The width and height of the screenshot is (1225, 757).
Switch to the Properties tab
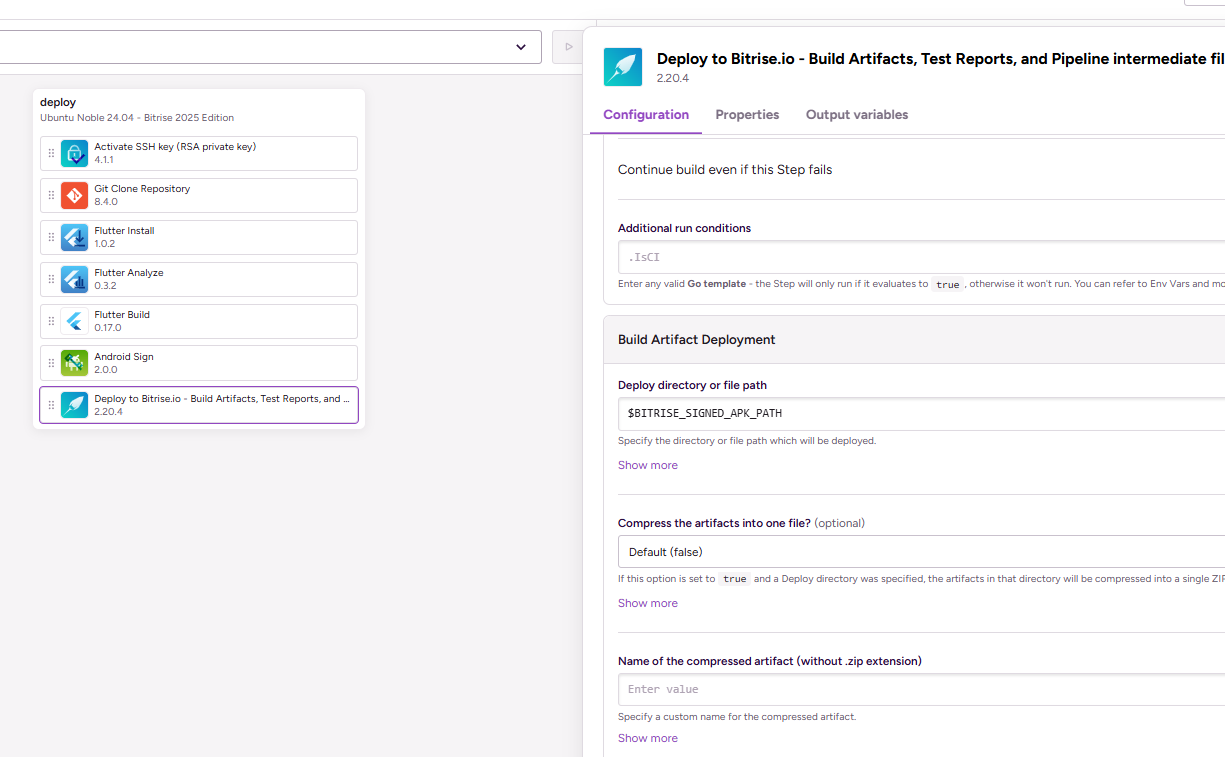(x=747, y=115)
